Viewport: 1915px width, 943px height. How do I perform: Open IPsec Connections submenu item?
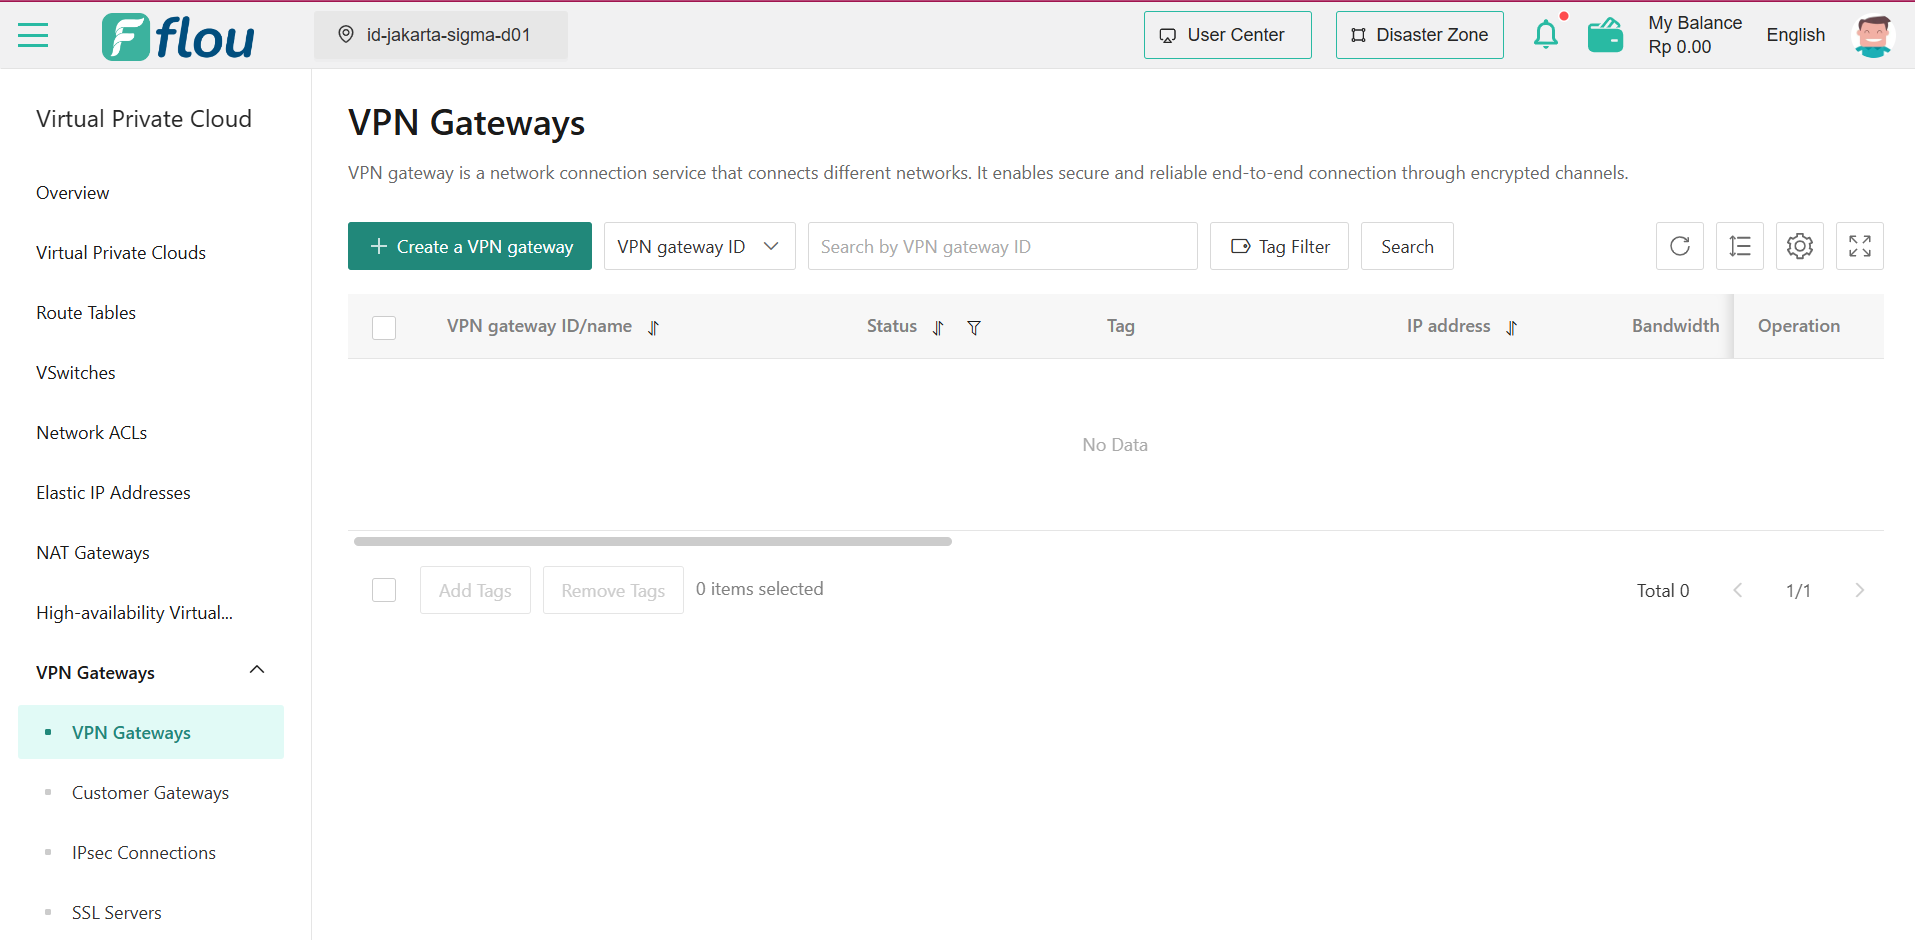[x=144, y=853]
